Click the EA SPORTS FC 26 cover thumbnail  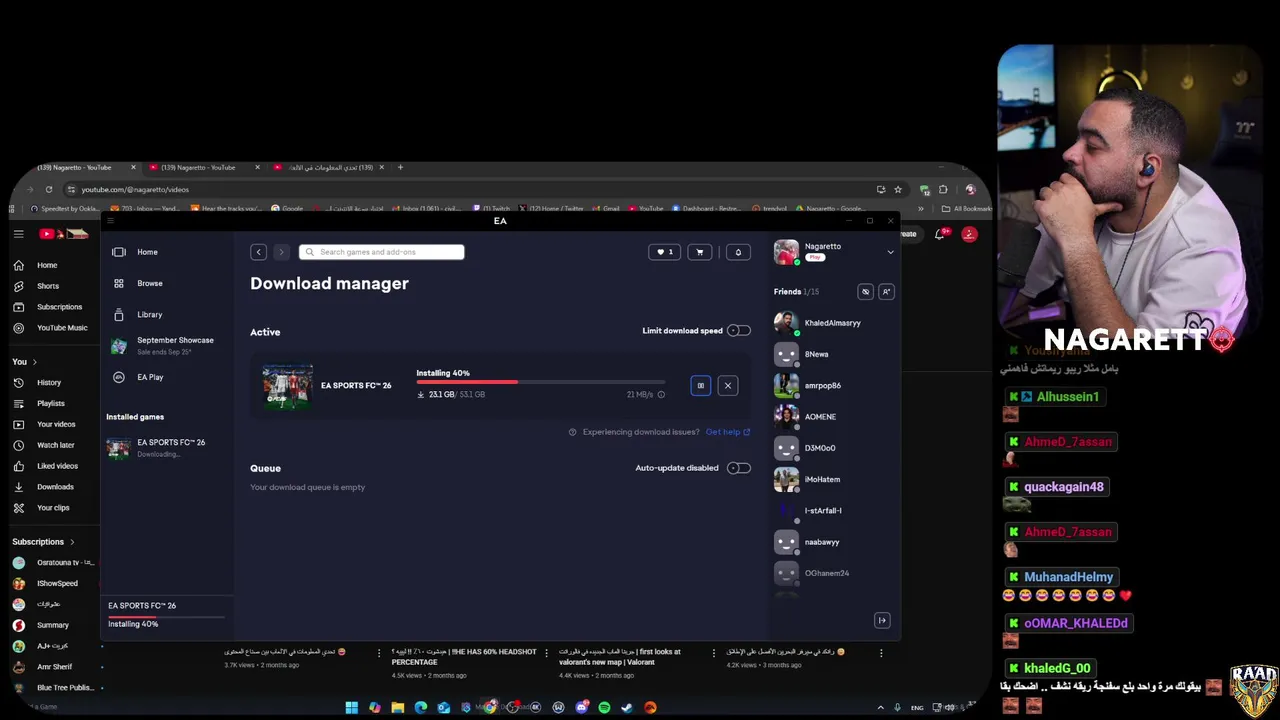(x=287, y=387)
